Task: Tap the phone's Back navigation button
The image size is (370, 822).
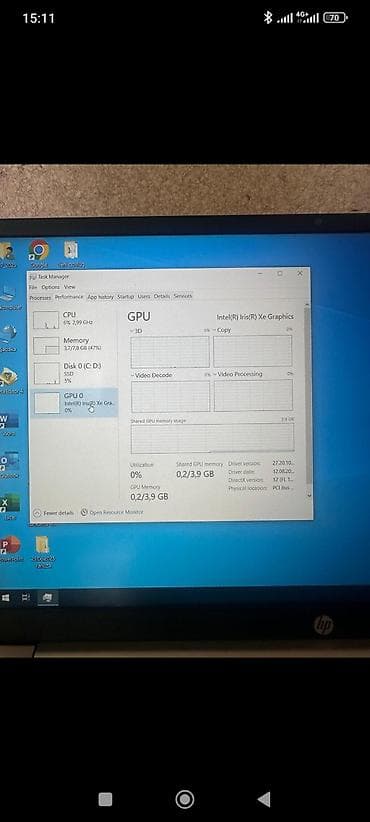Action: (x=264, y=799)
